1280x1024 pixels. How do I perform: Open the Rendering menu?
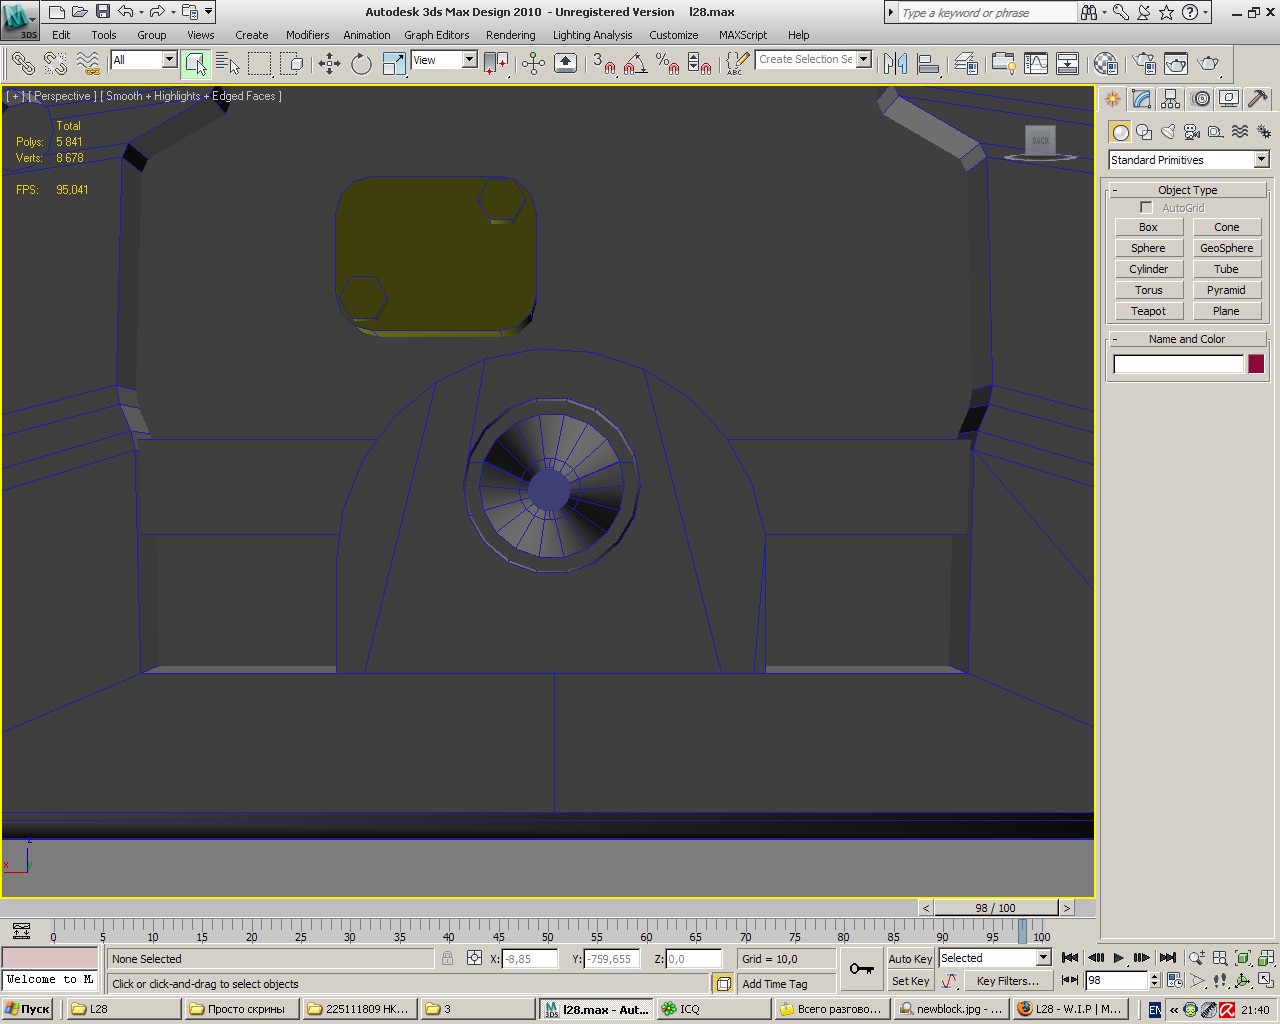click(x=510, y=35)
